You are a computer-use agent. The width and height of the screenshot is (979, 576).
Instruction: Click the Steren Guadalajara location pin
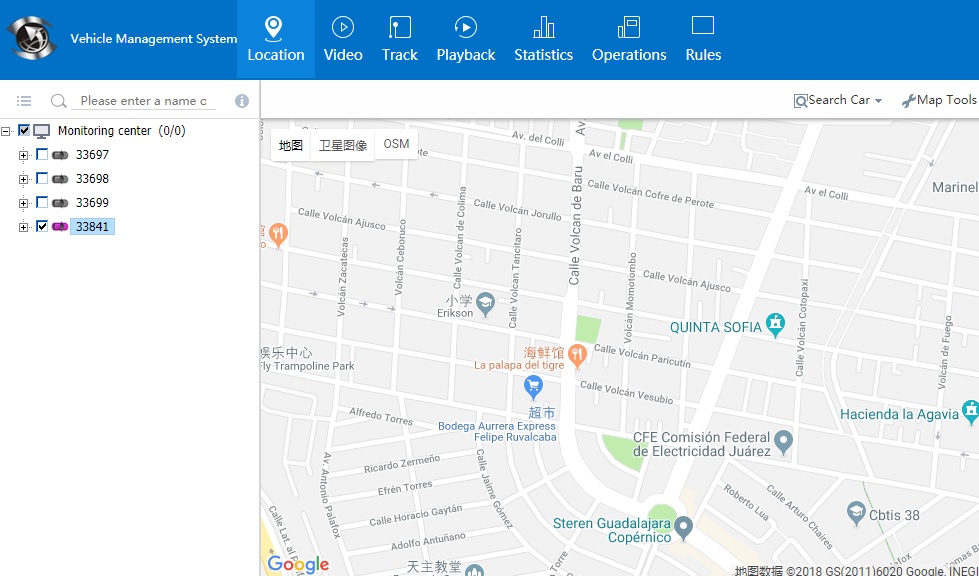(x=683, y=525)
